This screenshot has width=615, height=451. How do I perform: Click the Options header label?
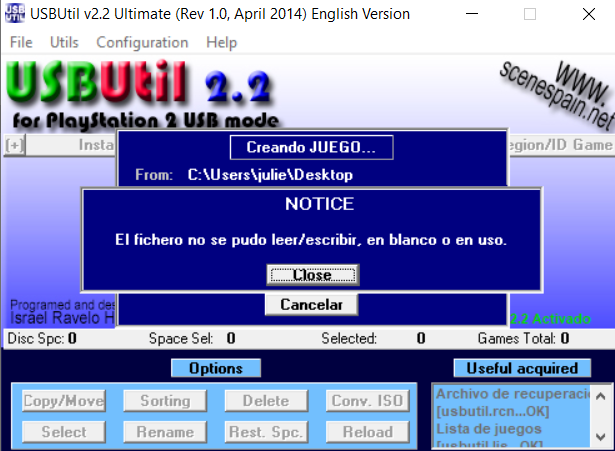tap(216, 368)
